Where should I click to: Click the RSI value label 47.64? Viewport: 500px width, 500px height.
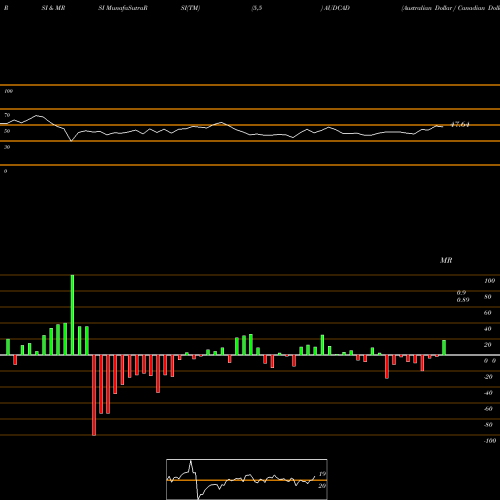click(x=460, y=125)
